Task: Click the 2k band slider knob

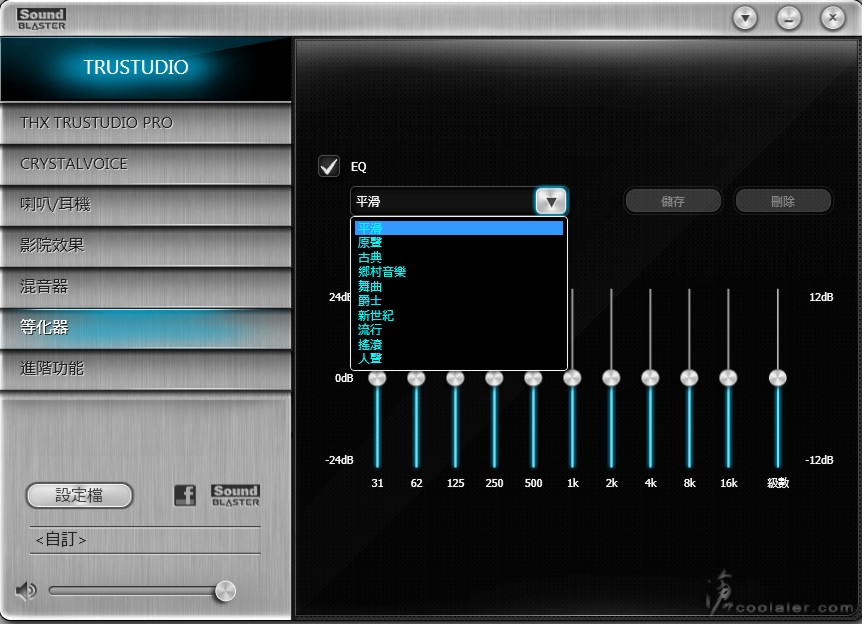Action: pyautogui.click(x=611, y=378)
